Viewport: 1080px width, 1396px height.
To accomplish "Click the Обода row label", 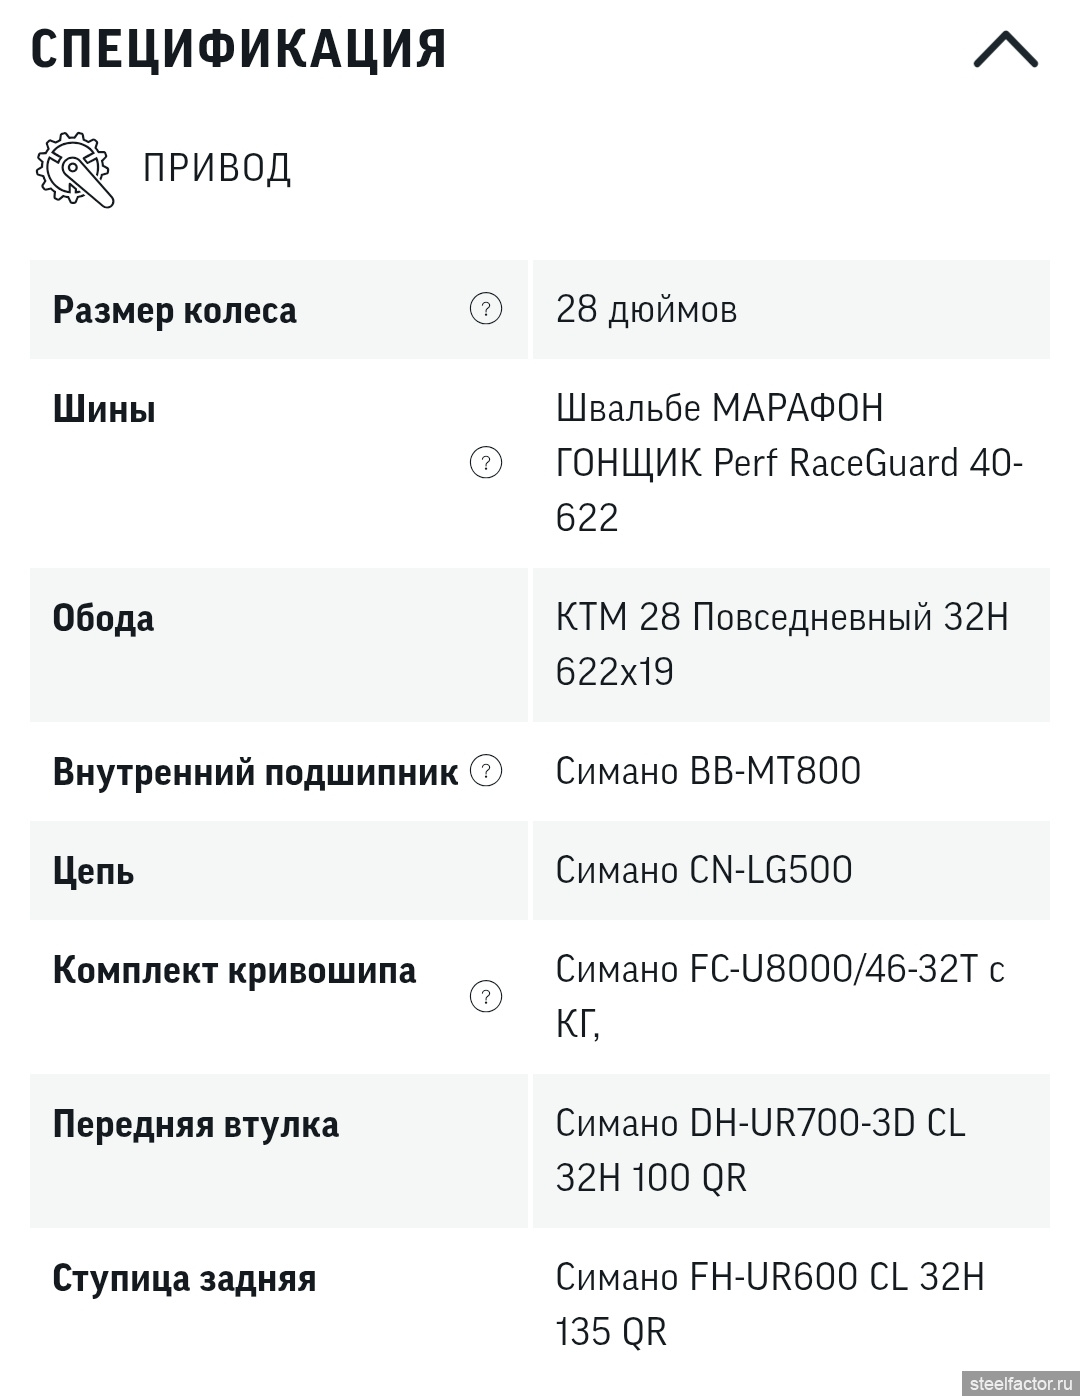I will [x=103, y=619].
